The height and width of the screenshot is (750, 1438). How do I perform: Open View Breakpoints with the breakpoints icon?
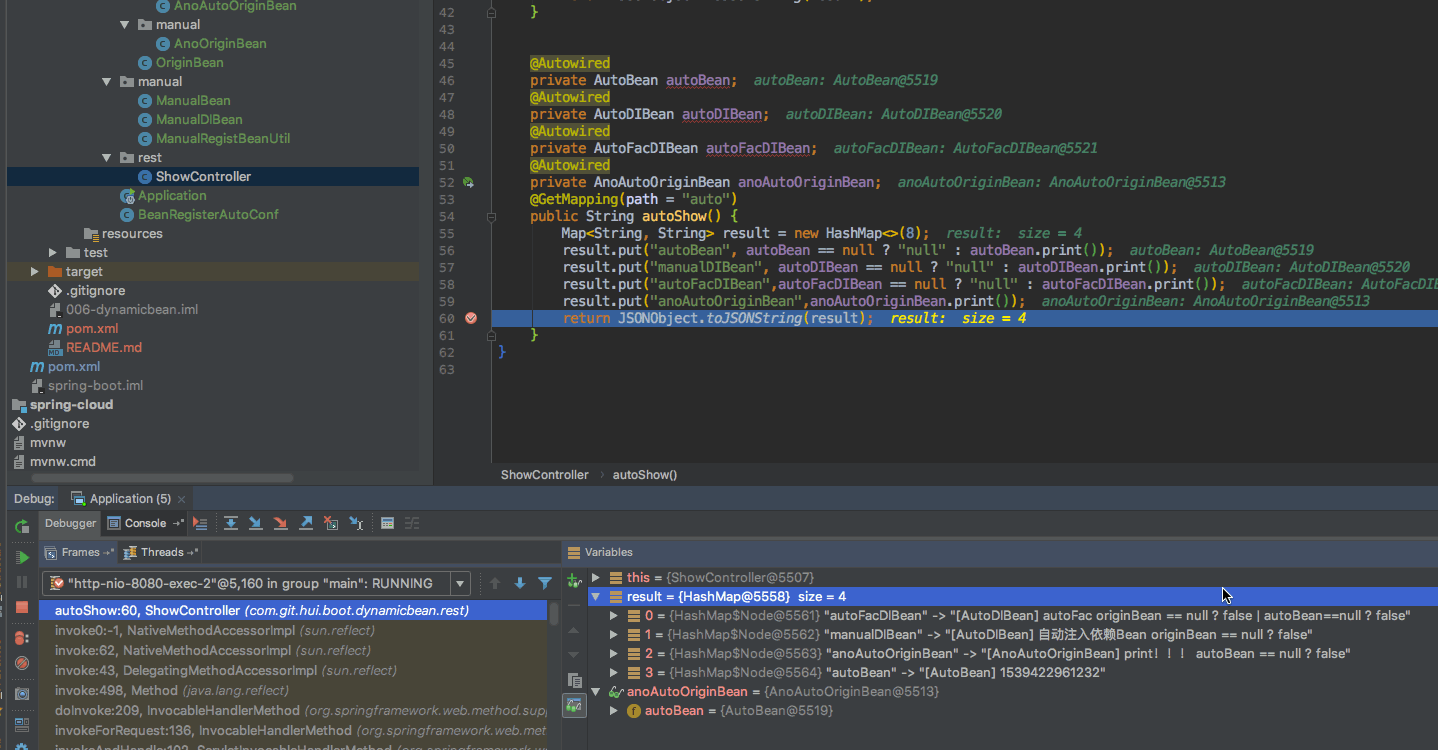pyautogui.click(x=22, y=637)
